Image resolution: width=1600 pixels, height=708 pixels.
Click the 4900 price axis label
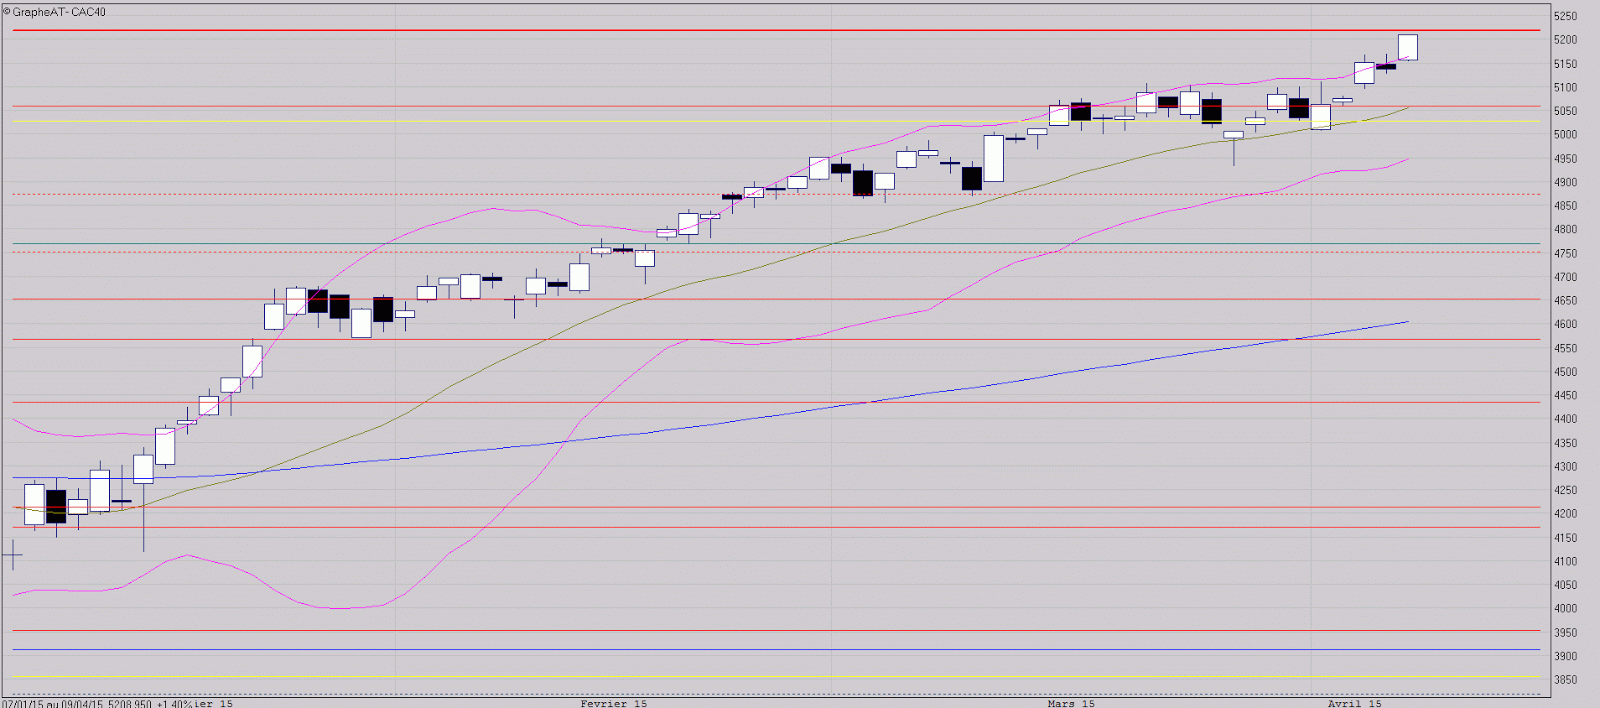coord(1565,182)
